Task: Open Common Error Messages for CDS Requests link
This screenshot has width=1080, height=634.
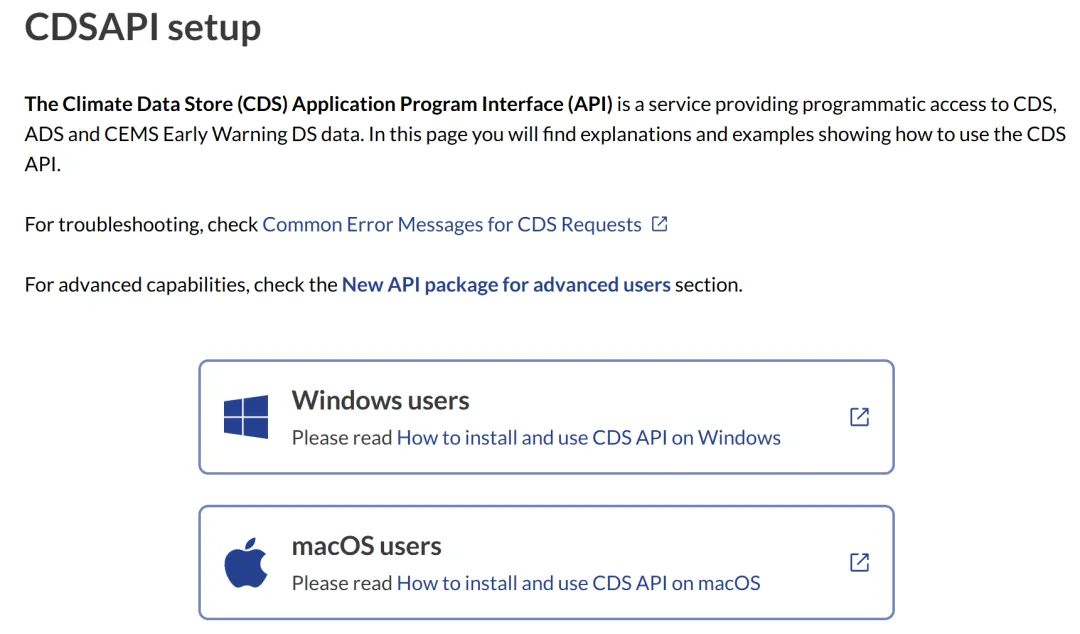Action: click(451, 225)
